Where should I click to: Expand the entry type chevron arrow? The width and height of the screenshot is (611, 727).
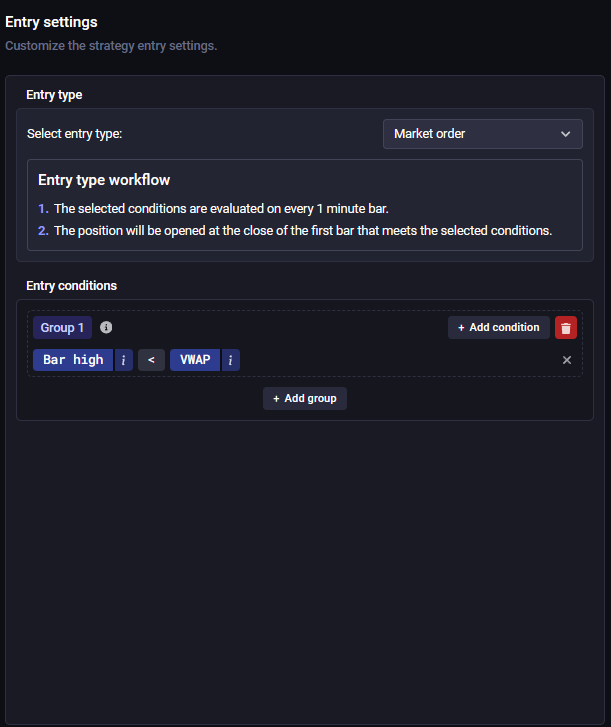[x=566, y=134]
